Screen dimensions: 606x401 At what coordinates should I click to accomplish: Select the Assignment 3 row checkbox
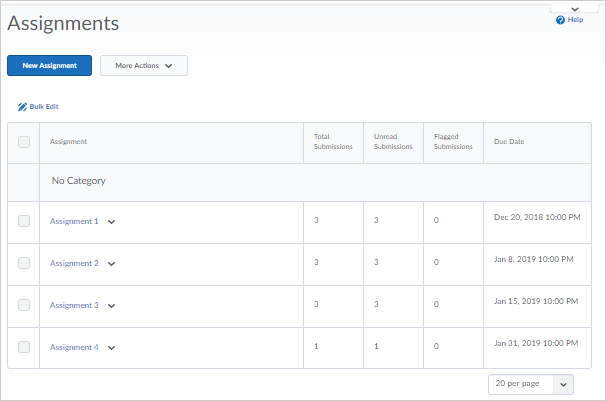tap(24, 305)
